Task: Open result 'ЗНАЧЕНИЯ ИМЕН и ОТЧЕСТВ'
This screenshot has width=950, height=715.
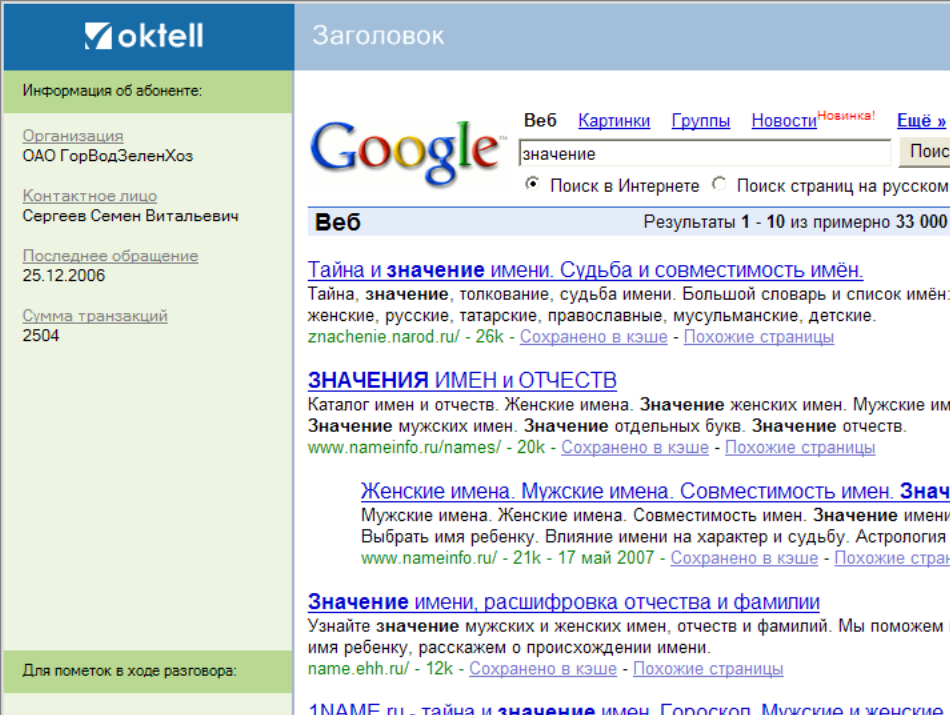Action: [x=462, y=380]
